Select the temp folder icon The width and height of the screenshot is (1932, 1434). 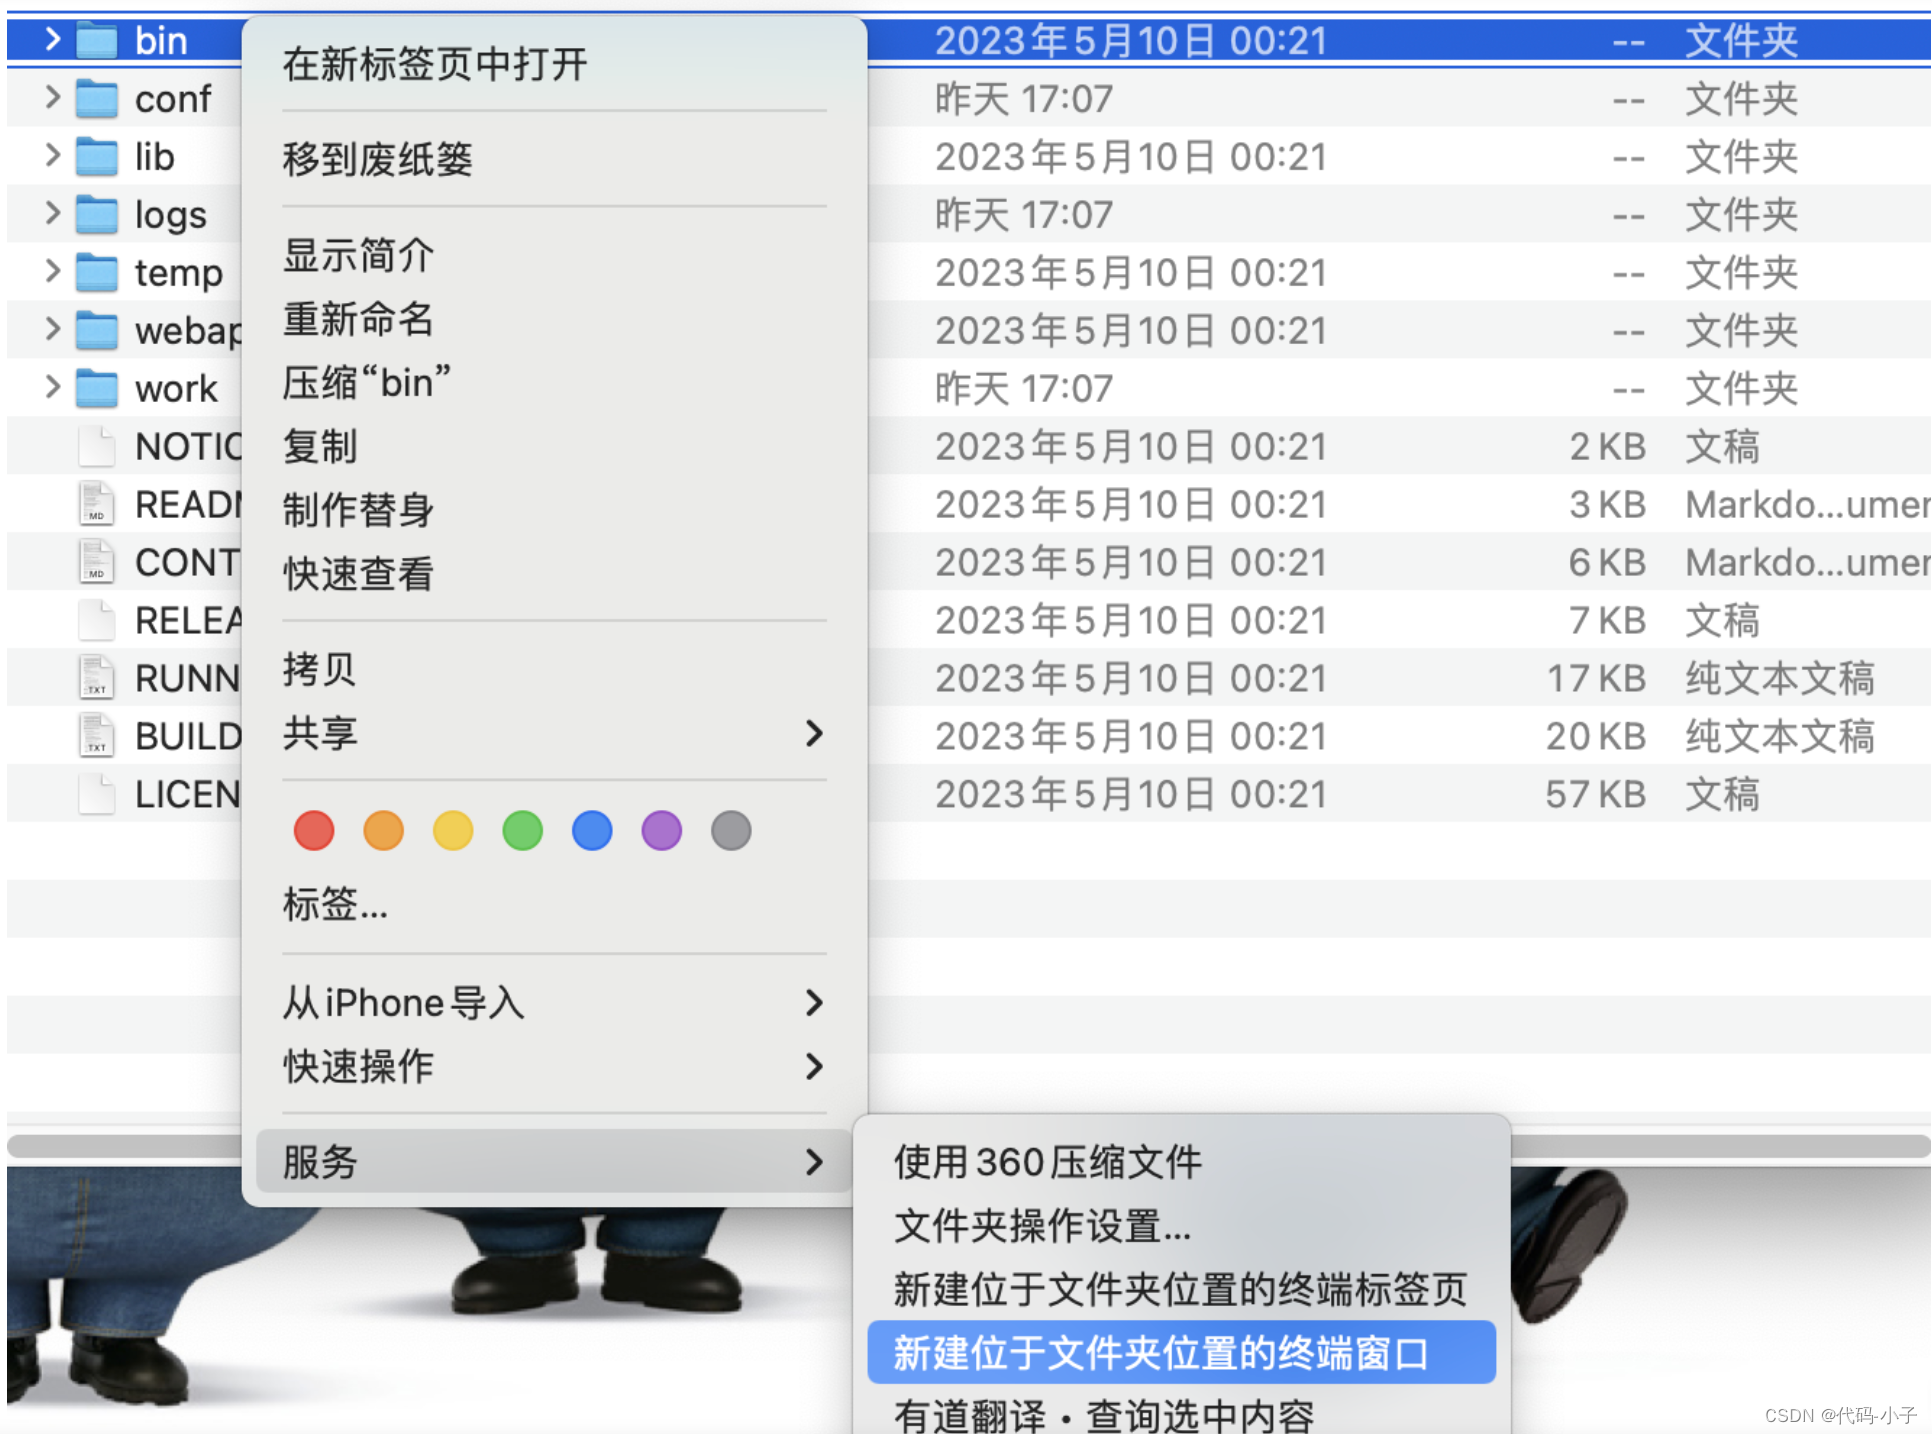(x=97, y=273)
